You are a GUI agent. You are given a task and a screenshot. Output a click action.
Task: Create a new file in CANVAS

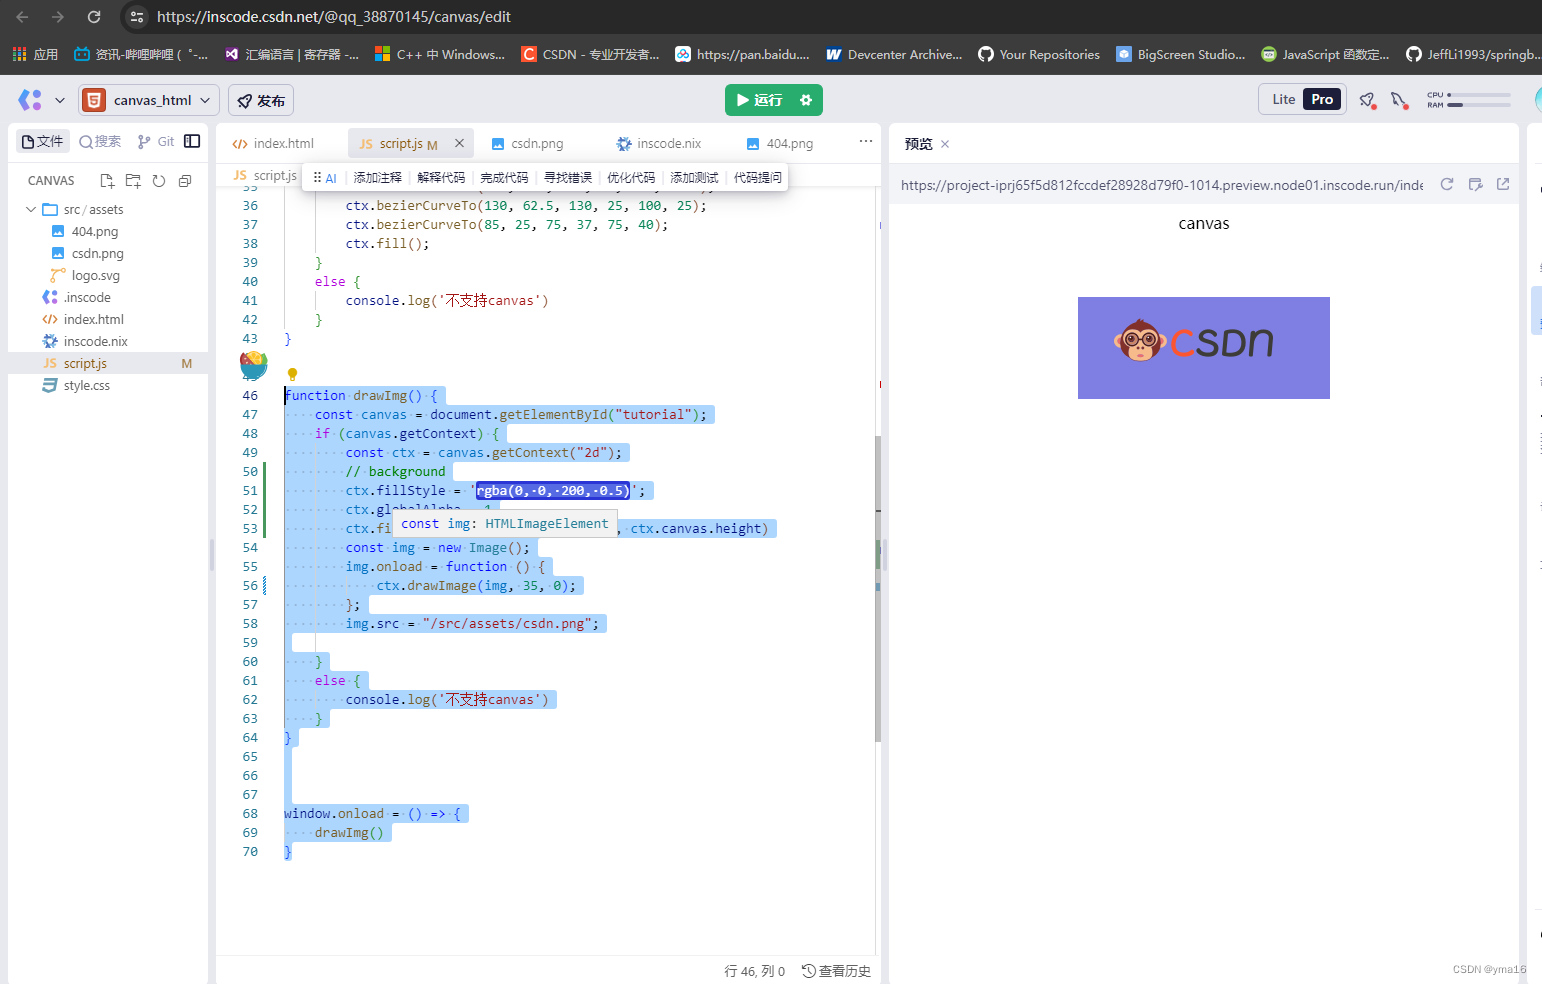click(x=107, y=181)
